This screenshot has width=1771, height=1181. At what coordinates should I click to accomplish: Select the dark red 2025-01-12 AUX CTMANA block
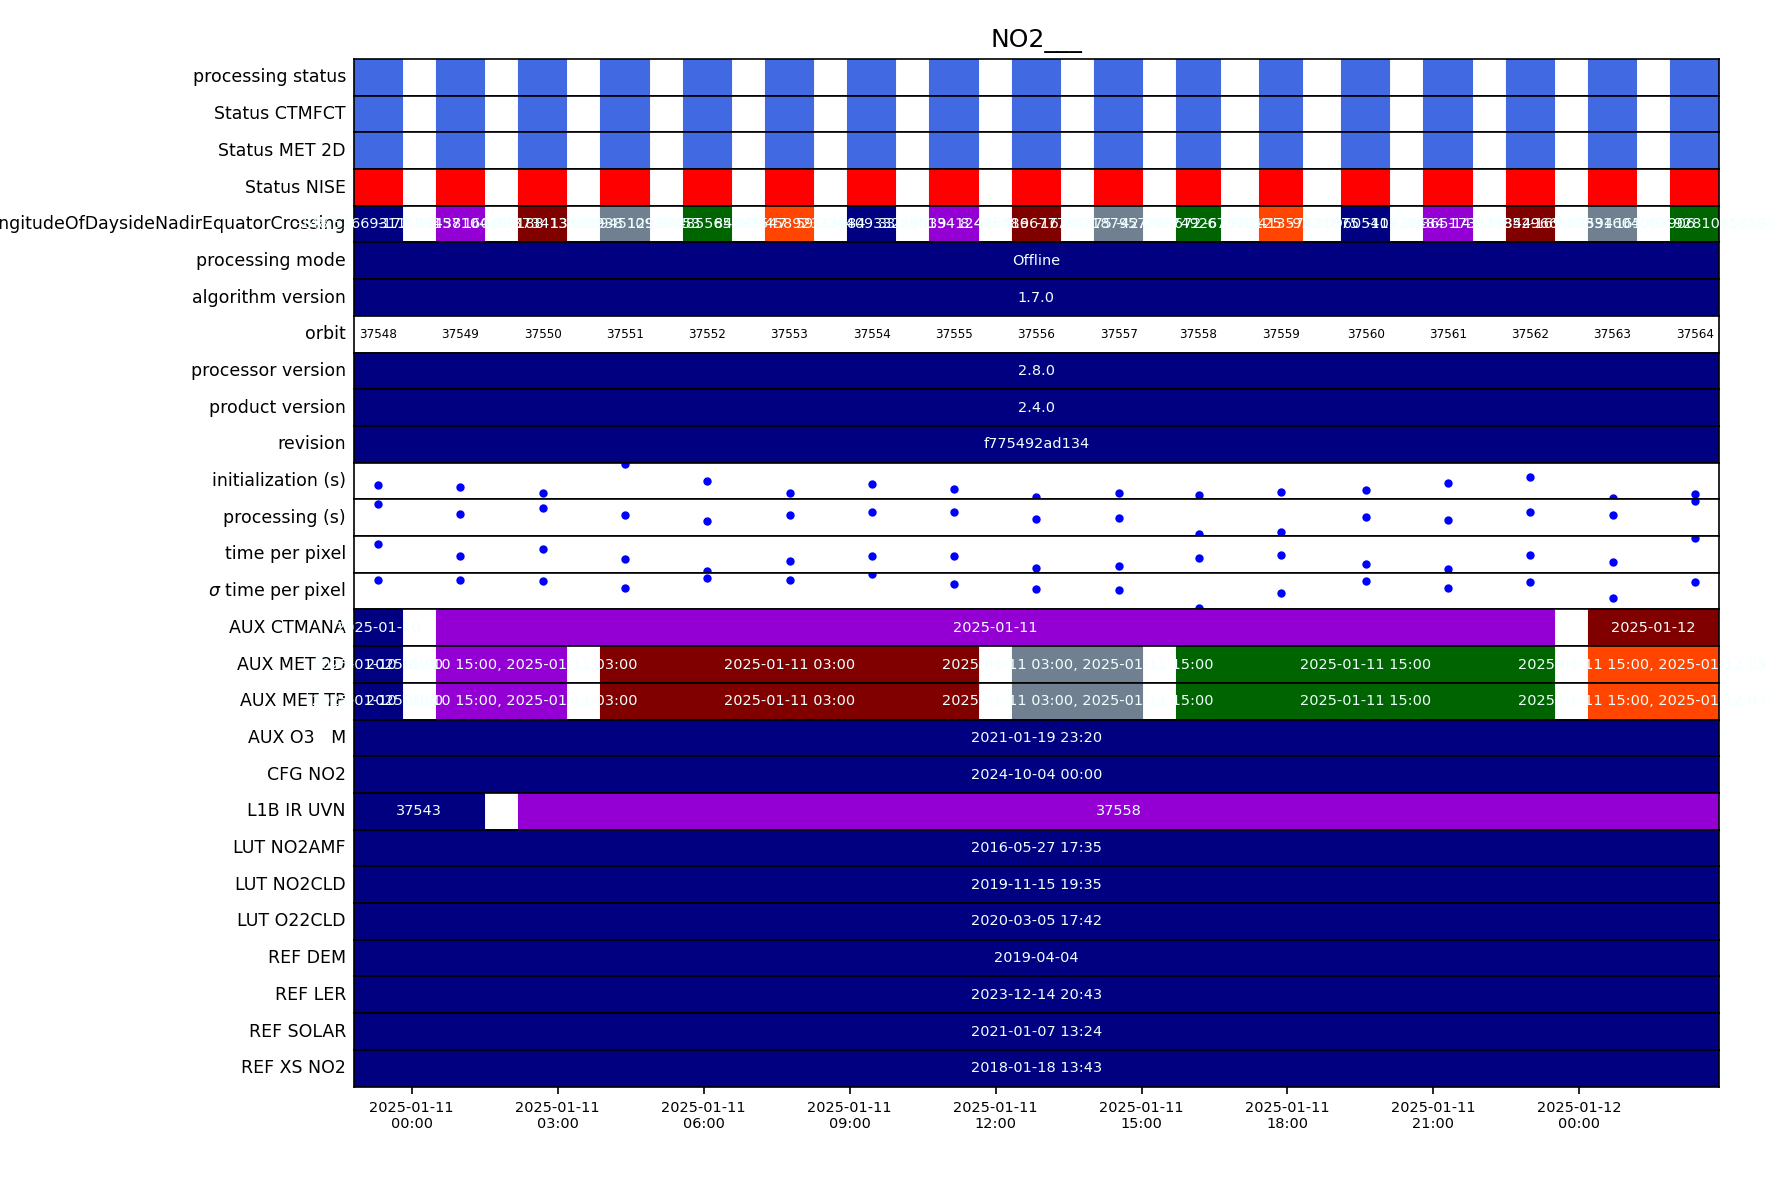(x=1652, y=627)
